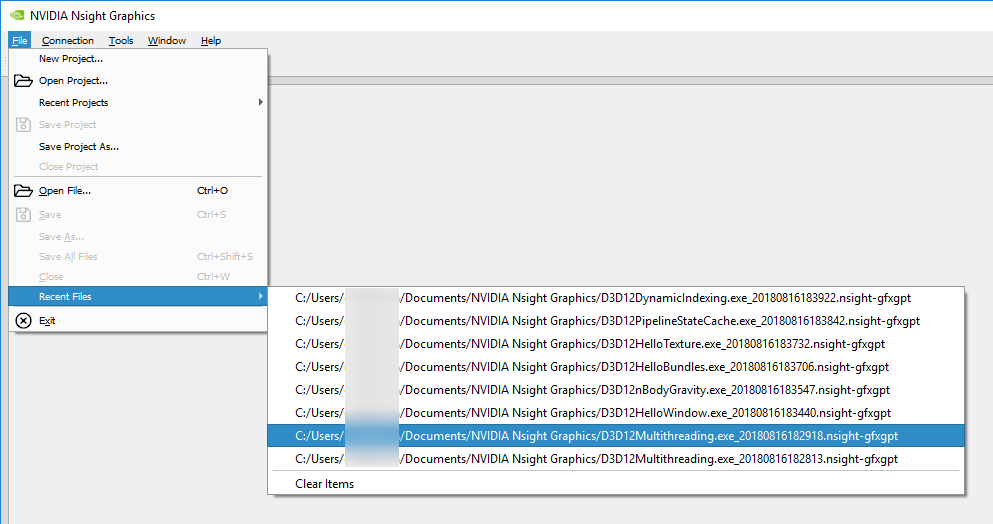The width and height of the screenshot is (993, 524).
Task: Open recent file D3D12HelloBundles capture
Action: 591,367
